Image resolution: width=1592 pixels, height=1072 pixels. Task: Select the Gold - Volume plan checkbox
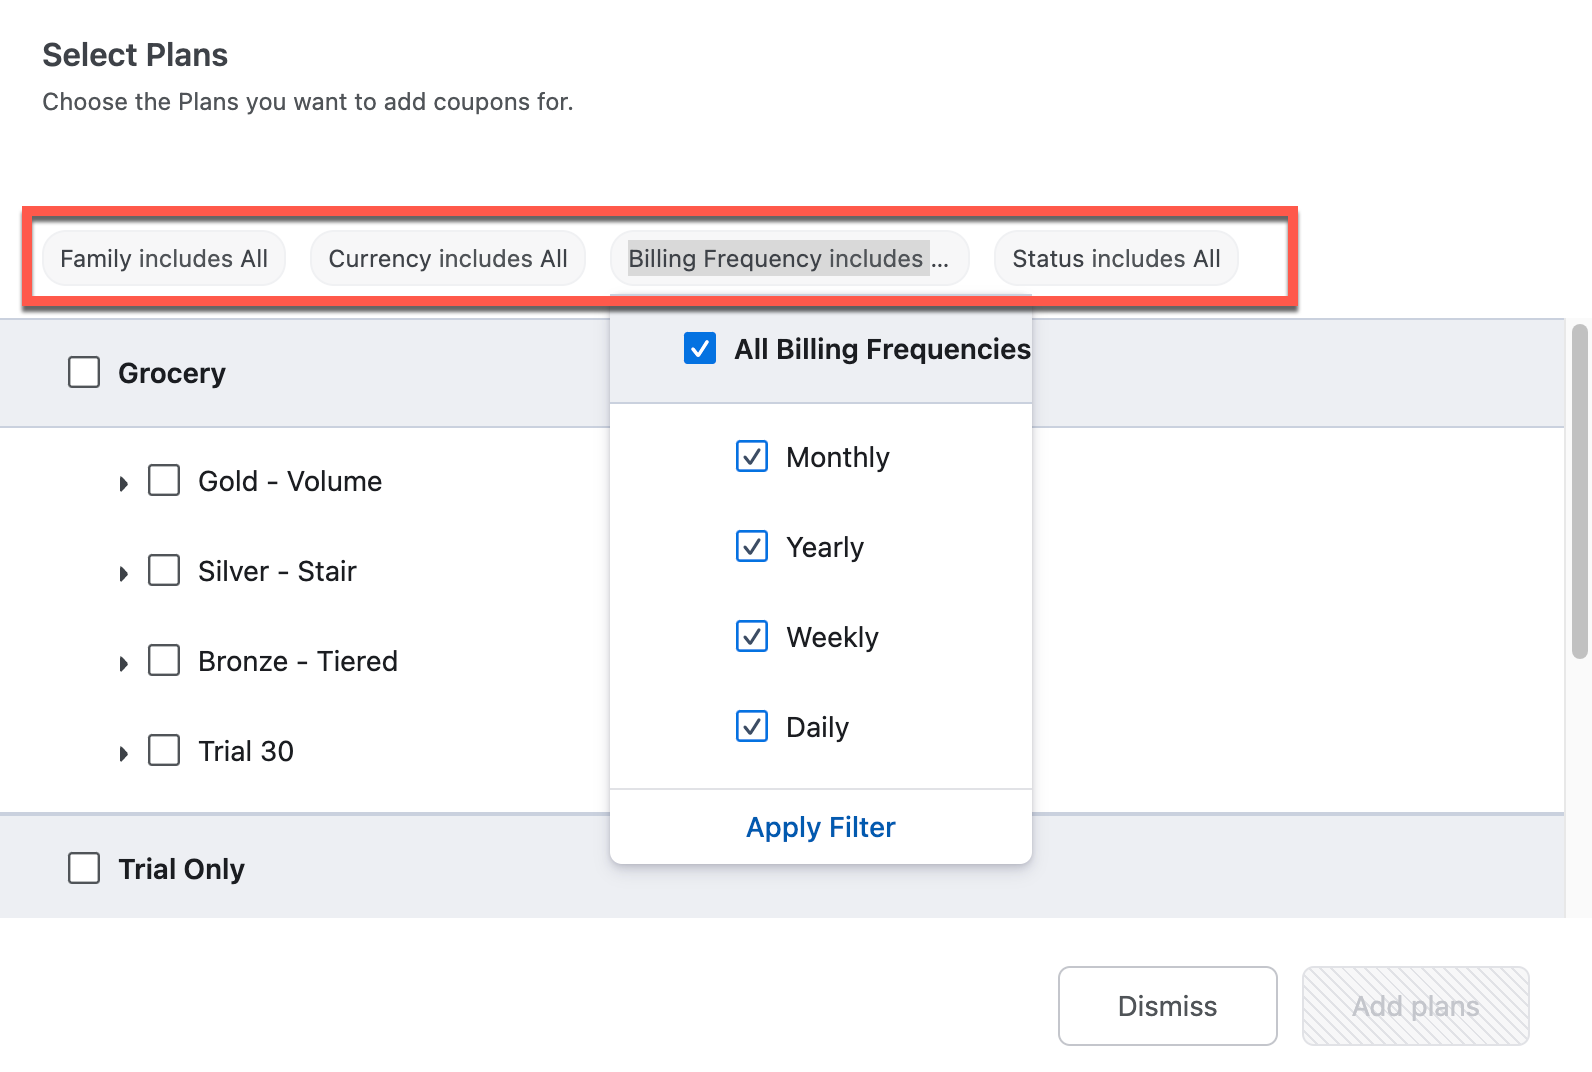164,481
